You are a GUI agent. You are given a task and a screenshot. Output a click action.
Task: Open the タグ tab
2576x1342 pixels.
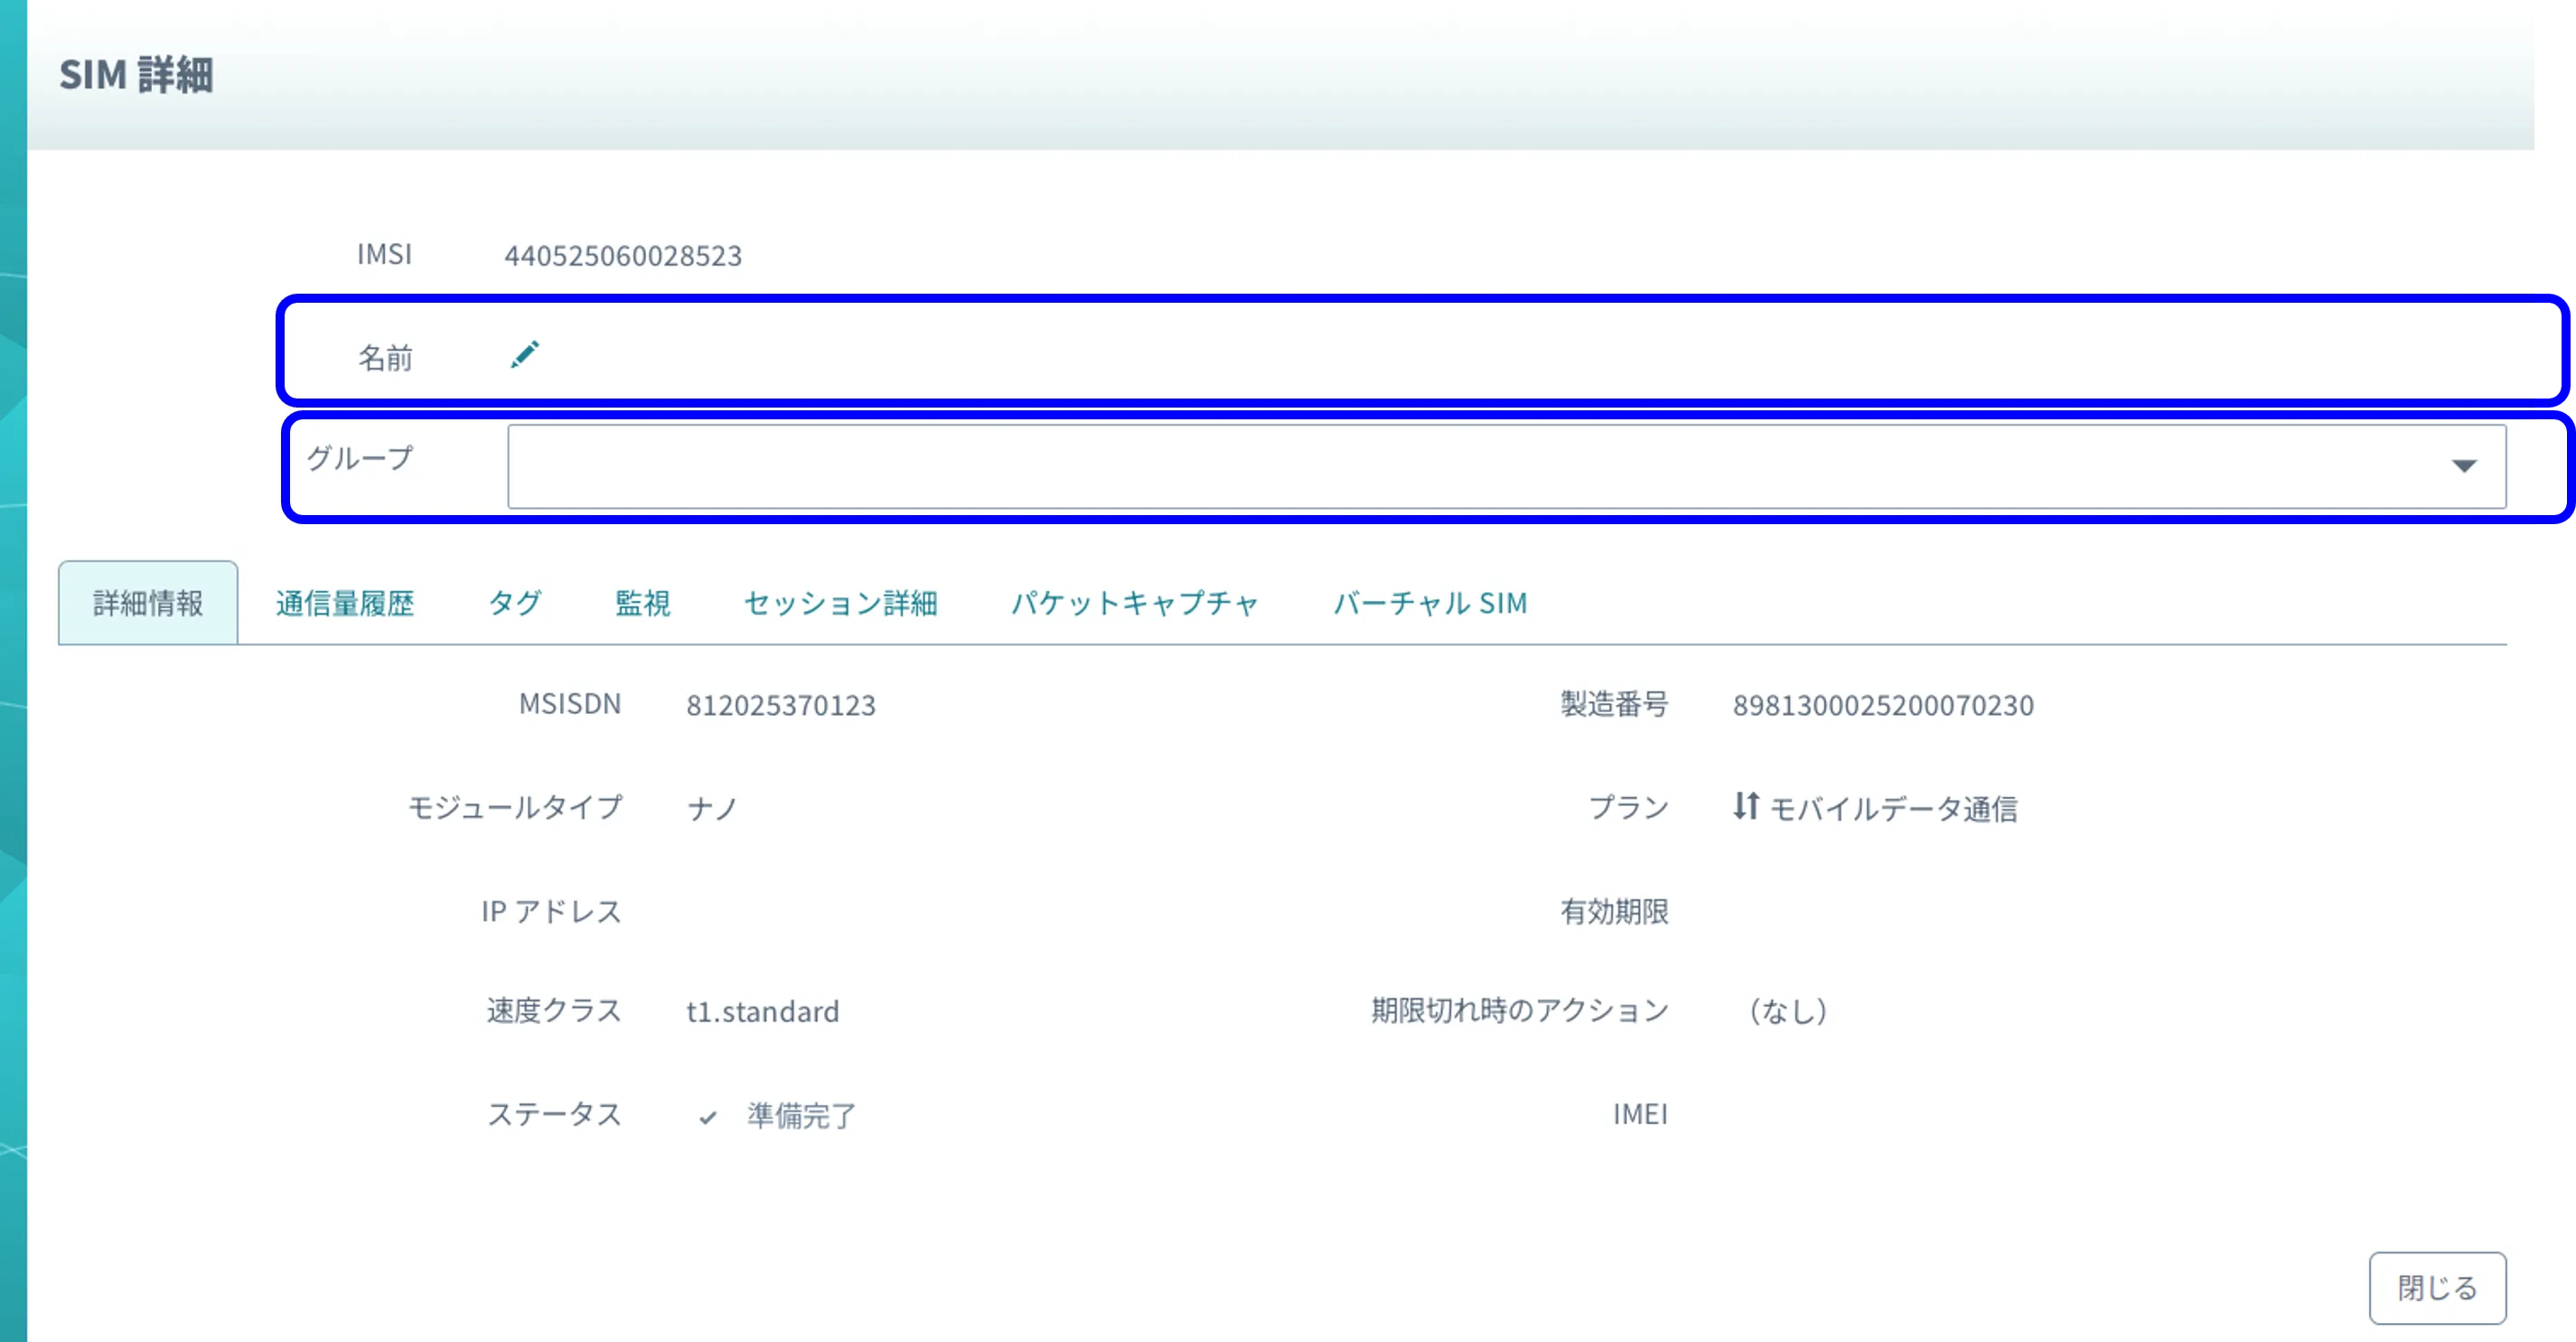coord(514,603)
